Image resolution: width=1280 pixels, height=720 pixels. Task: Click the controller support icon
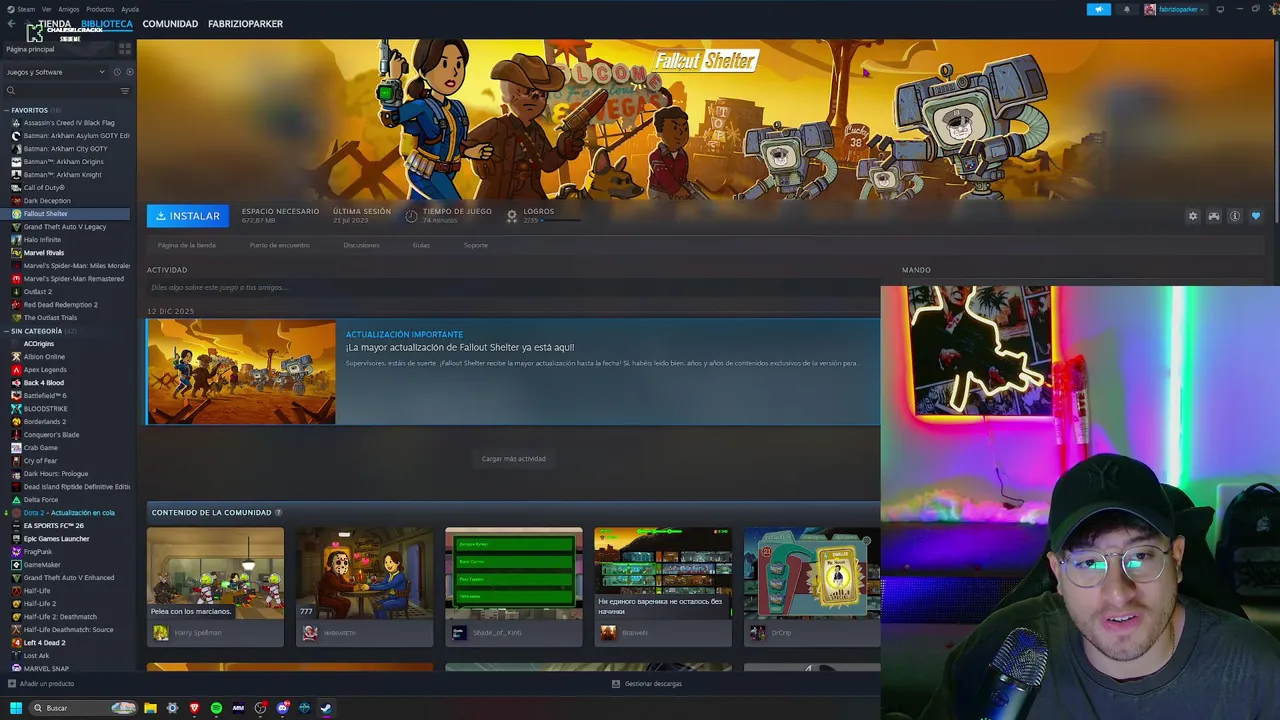pos(1214,216)
